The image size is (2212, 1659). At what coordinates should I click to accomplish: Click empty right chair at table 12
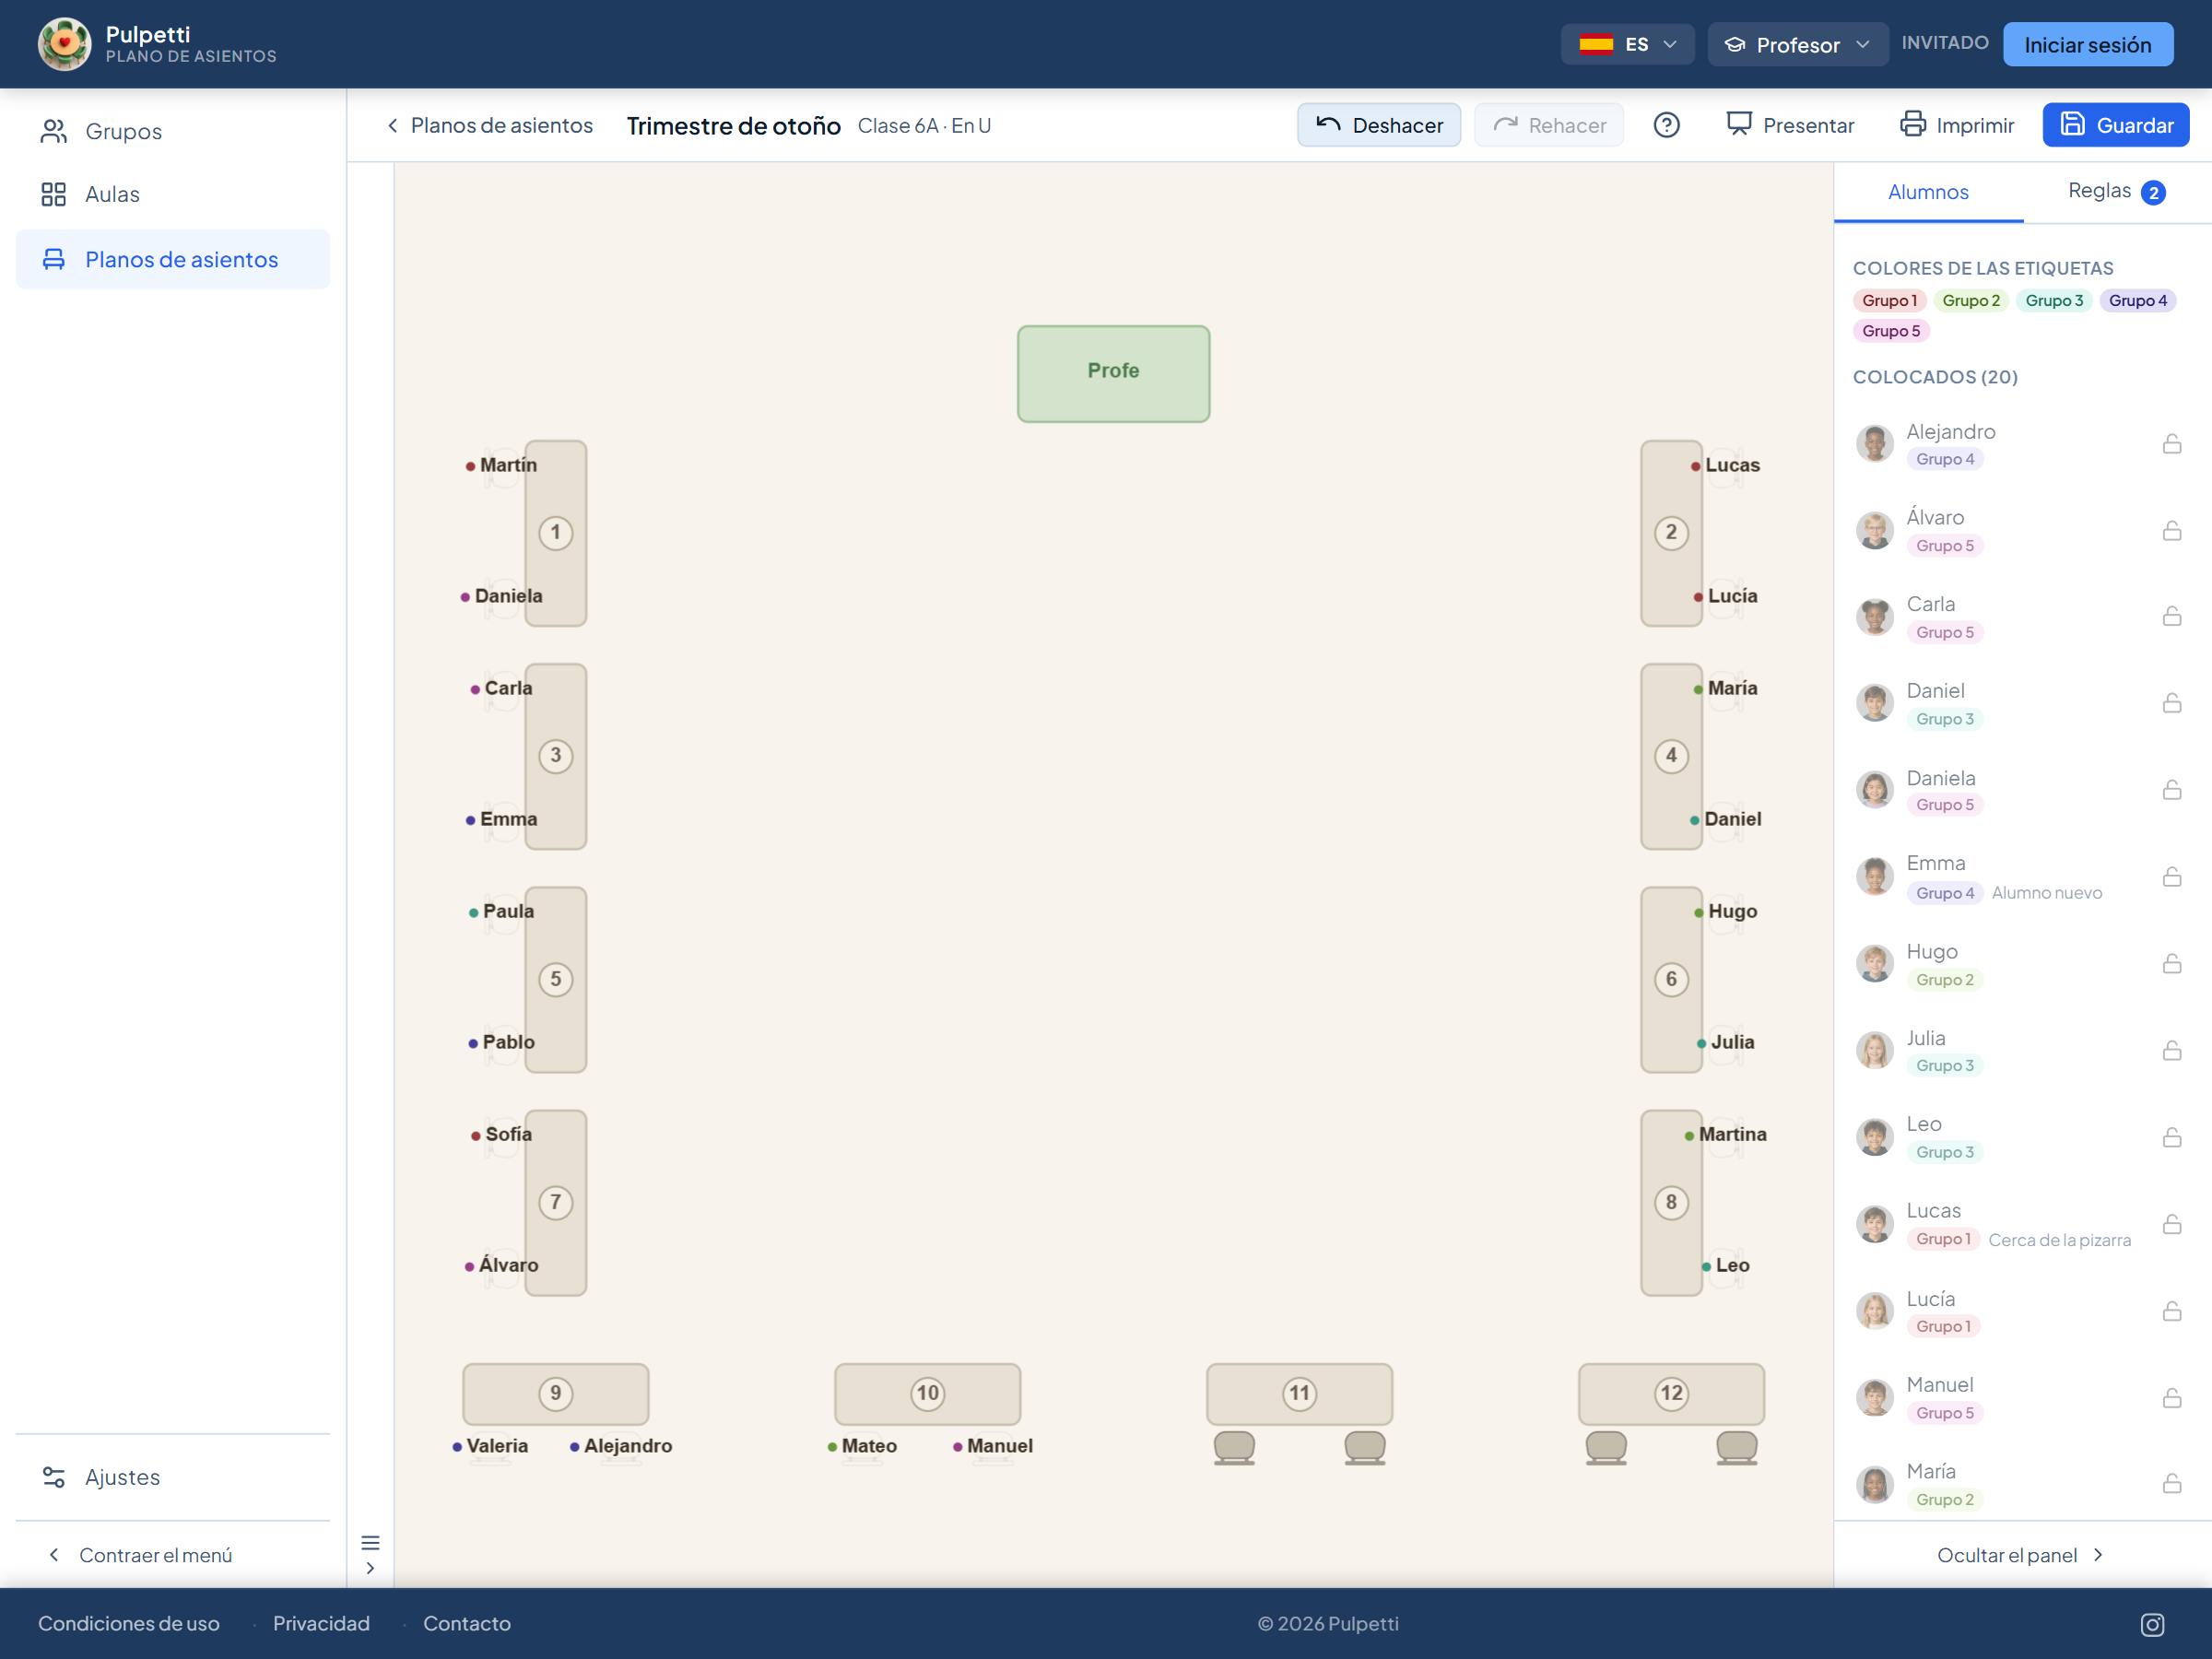tap(1736, 1448)
